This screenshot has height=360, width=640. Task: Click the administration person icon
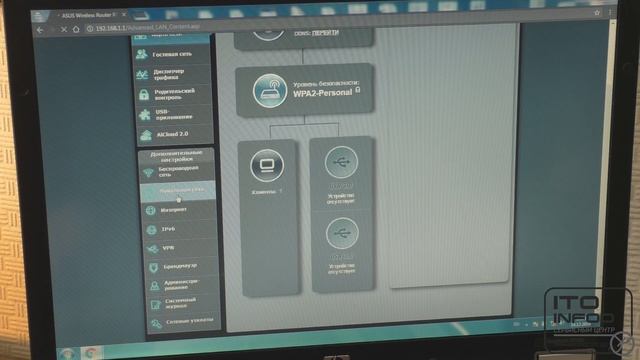pos(154,286)
